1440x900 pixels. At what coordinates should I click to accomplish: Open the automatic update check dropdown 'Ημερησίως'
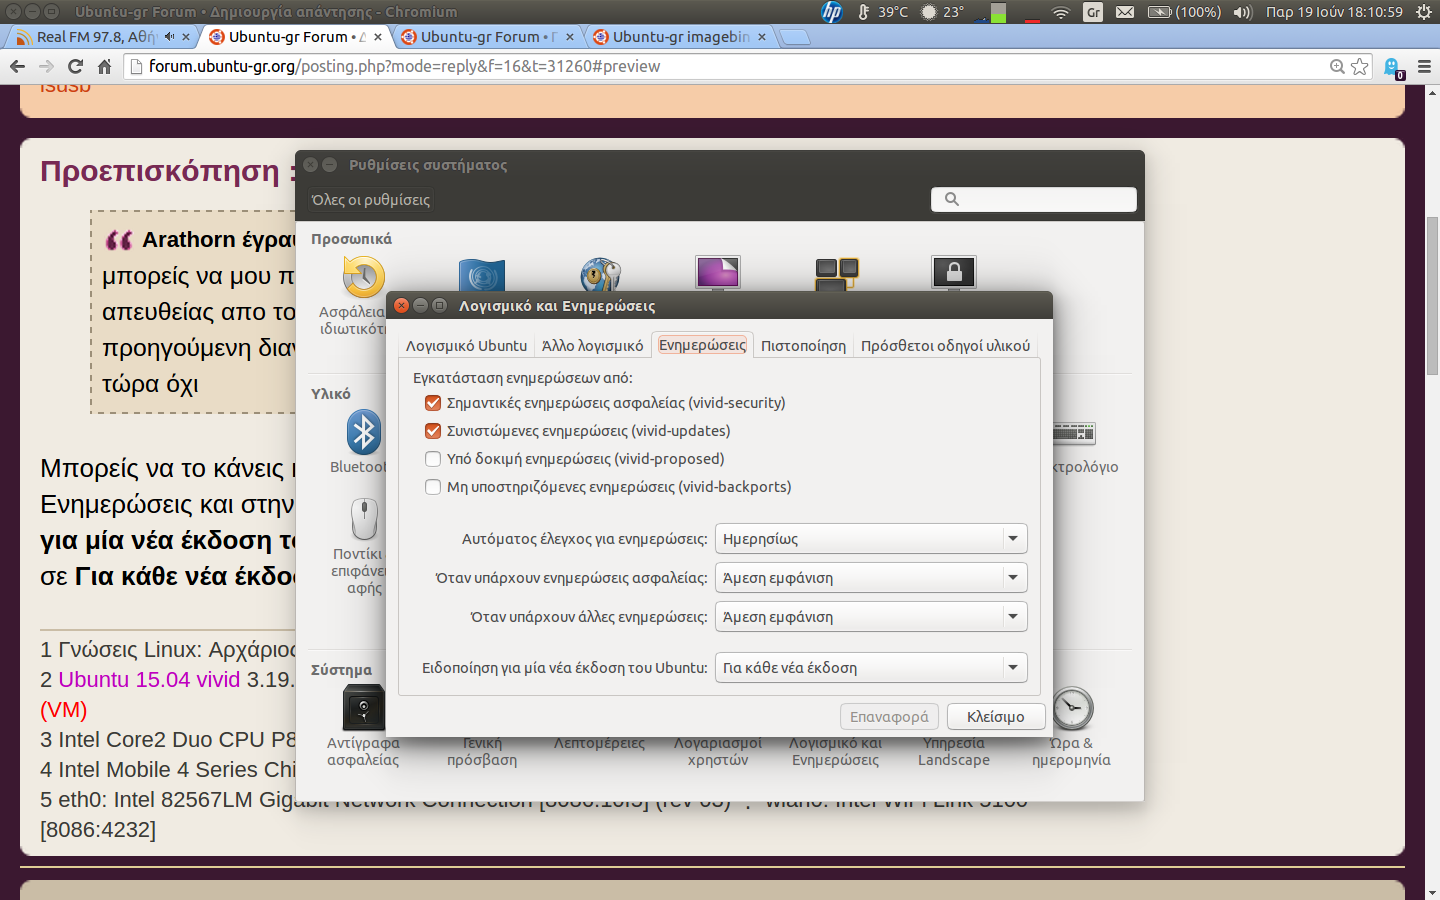pos(871,539)
